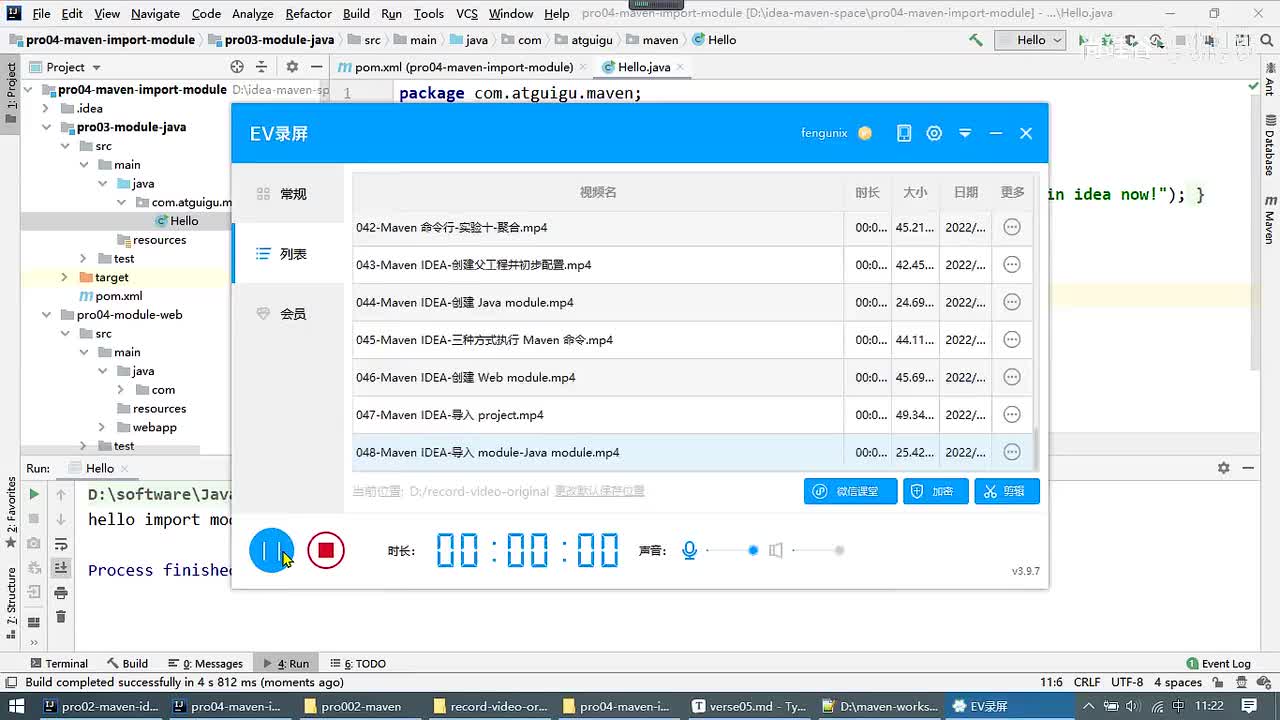Viewport: 1280px width, 720px height.
Task: Click the 加密 button
Action: pos(936,491)
